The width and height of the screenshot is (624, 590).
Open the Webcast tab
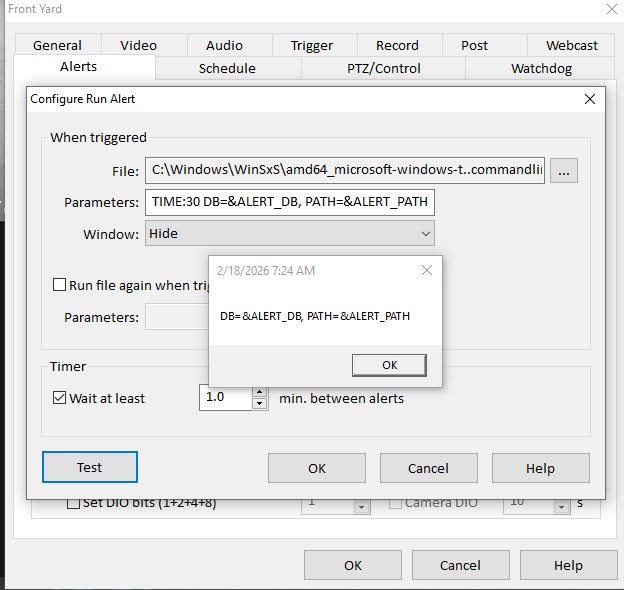571,45
